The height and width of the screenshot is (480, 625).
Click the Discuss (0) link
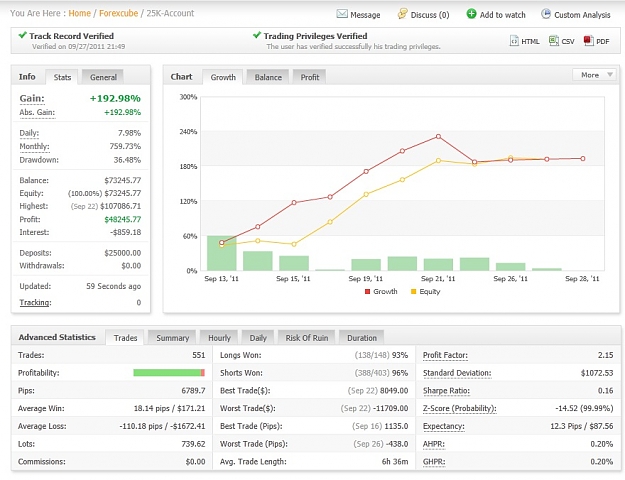click(430, 15)
